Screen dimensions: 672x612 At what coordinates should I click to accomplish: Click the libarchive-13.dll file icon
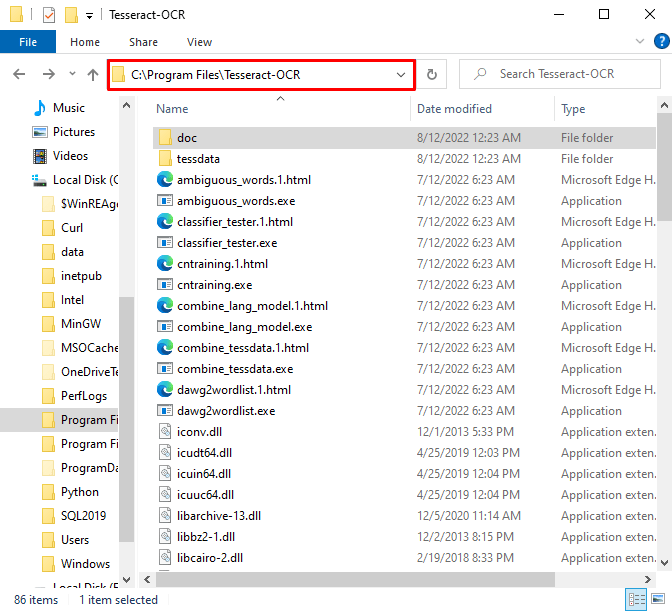point(165,516)
